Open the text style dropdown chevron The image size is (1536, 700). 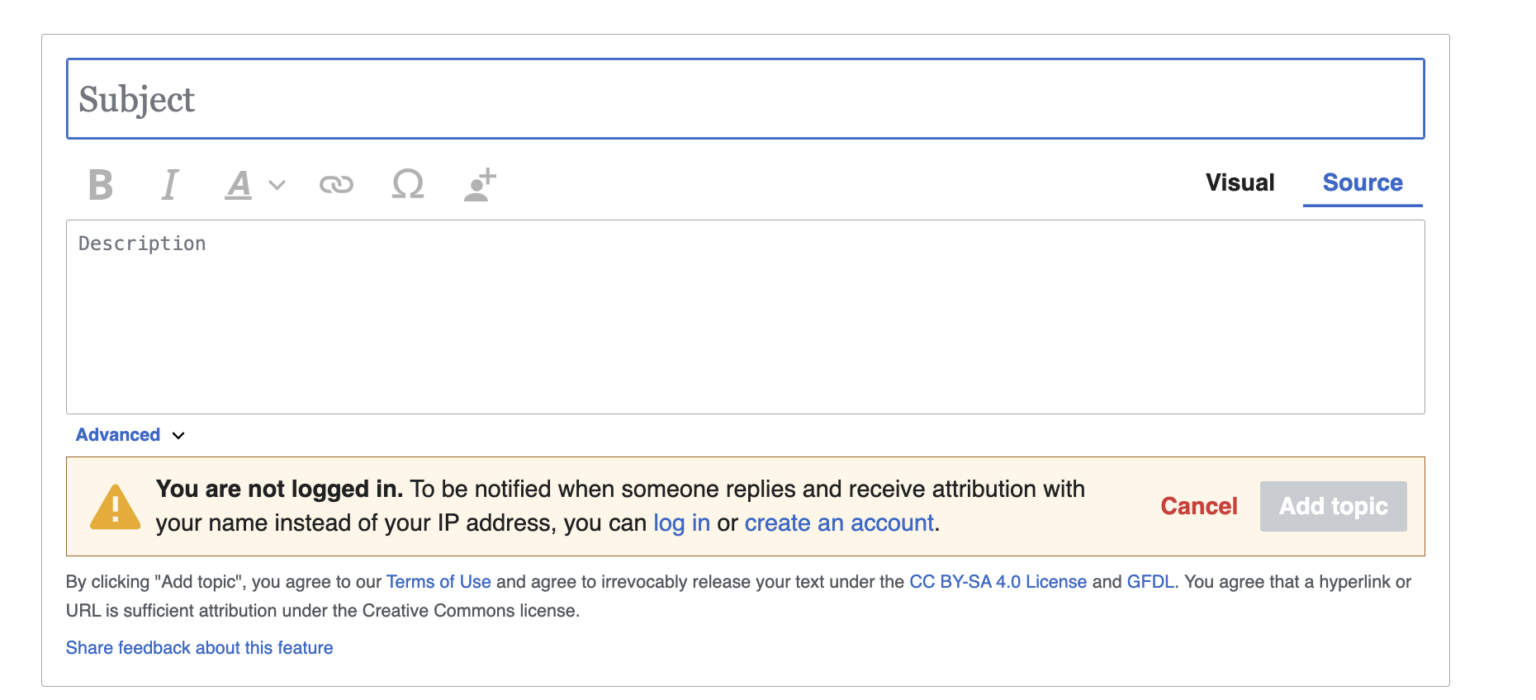(276, 185)
